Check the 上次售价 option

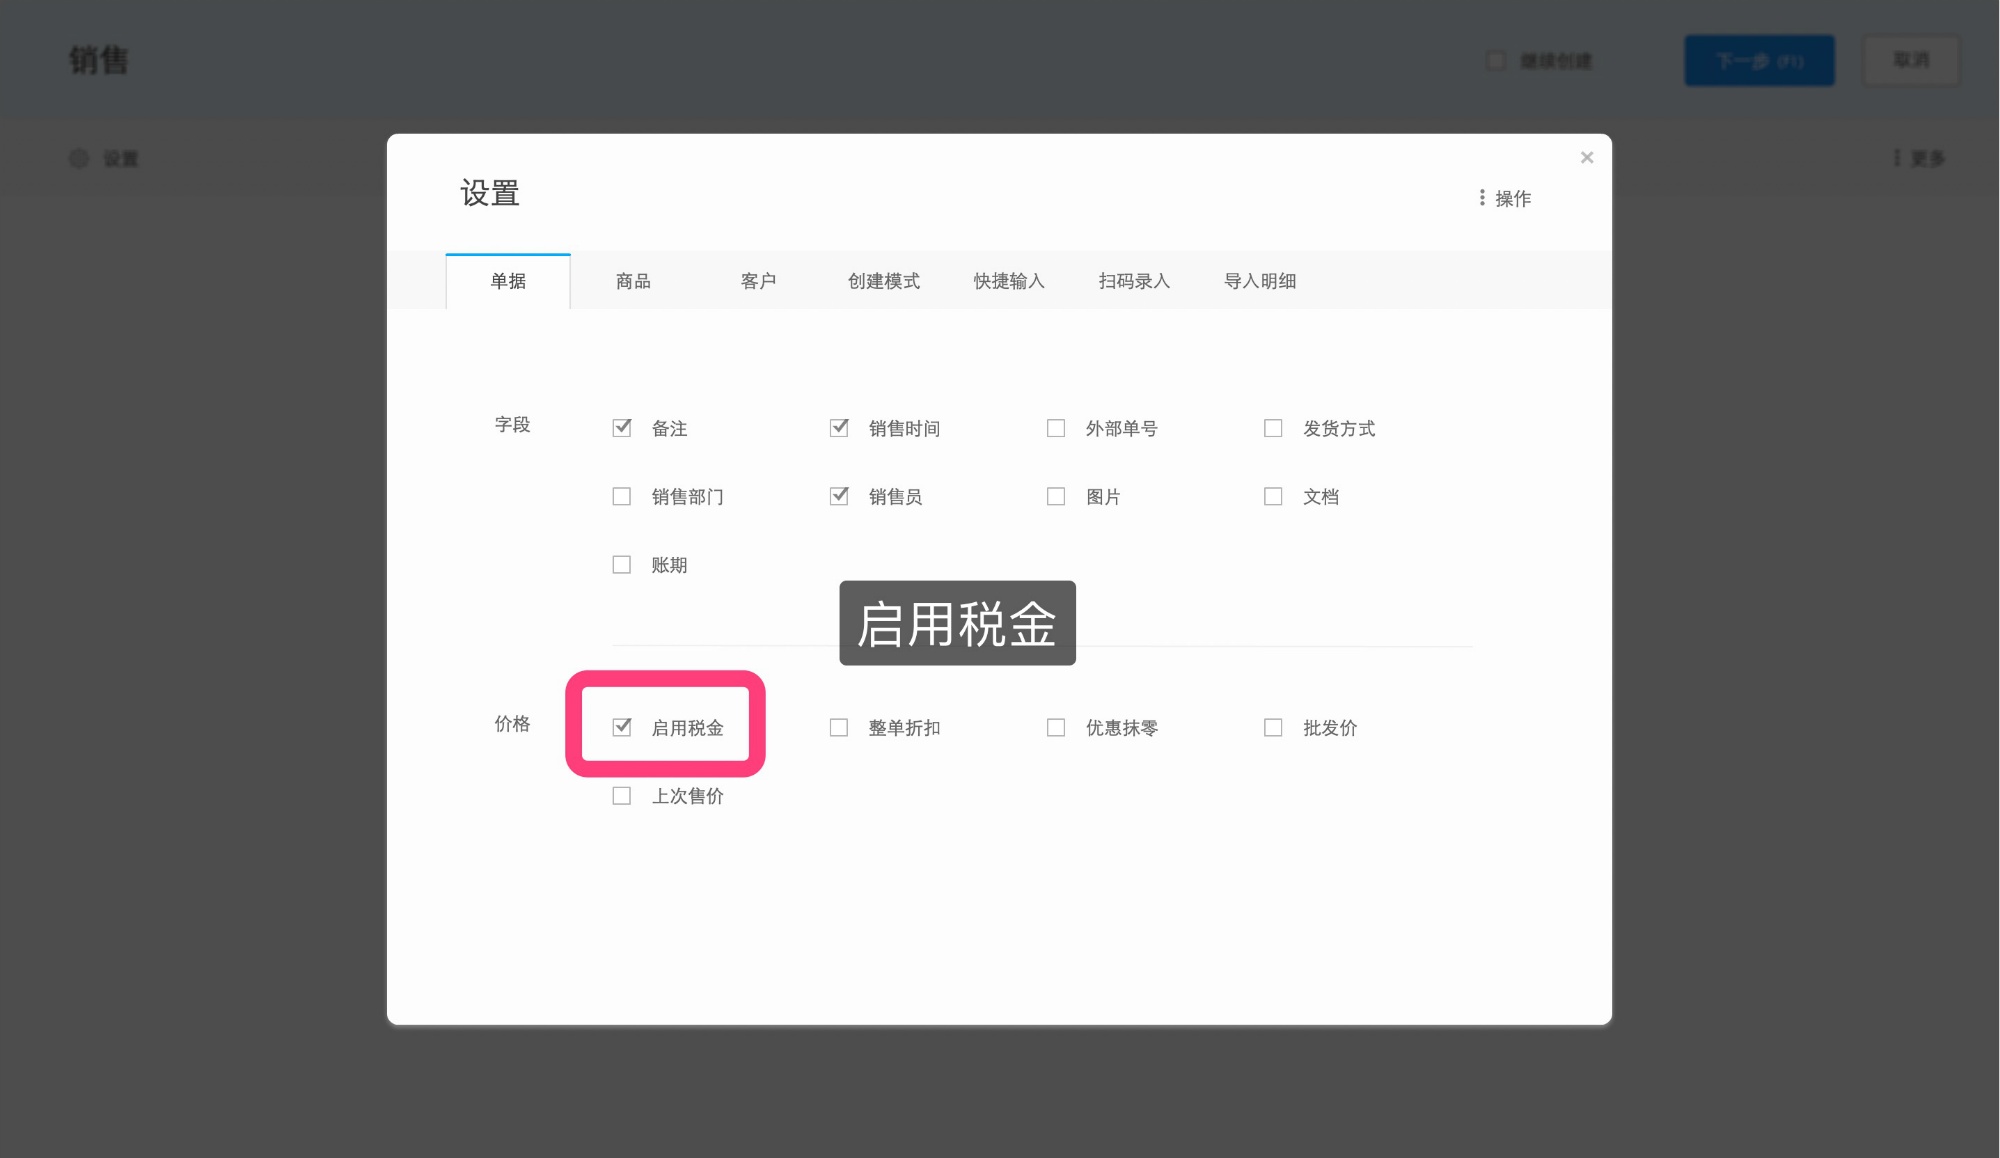click(622, 796)
